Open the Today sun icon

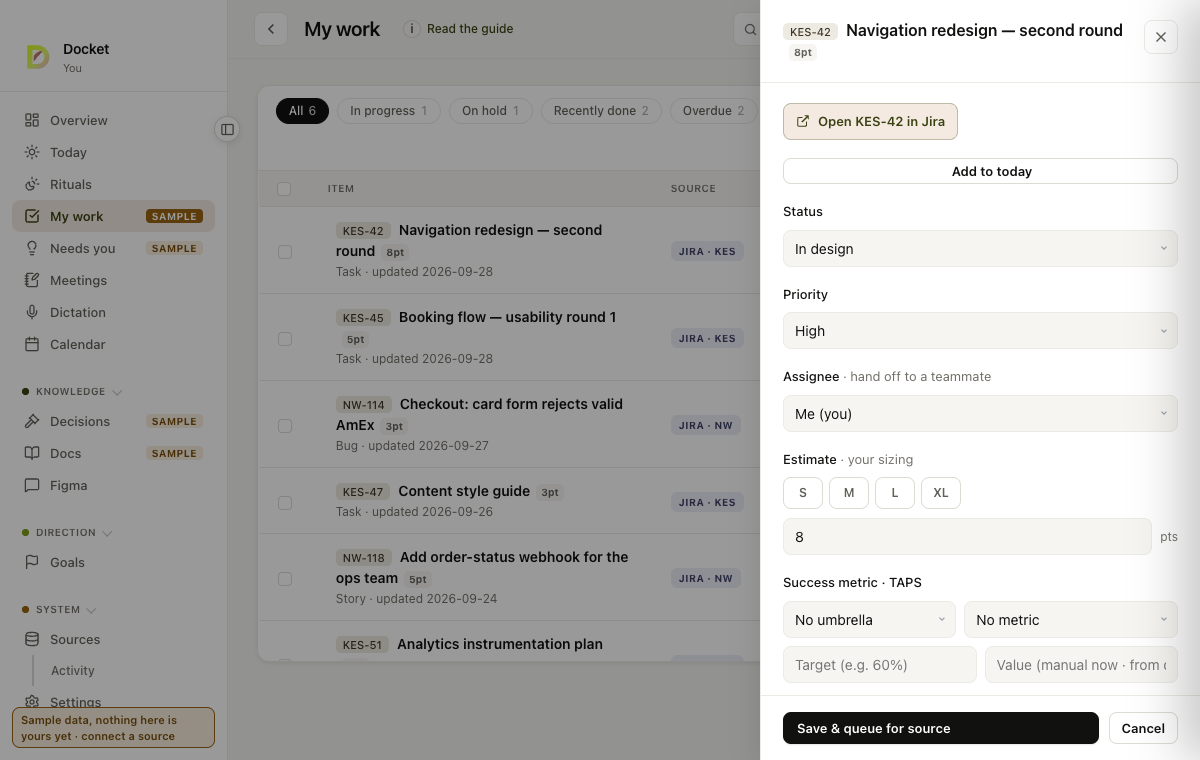[32, 152]
